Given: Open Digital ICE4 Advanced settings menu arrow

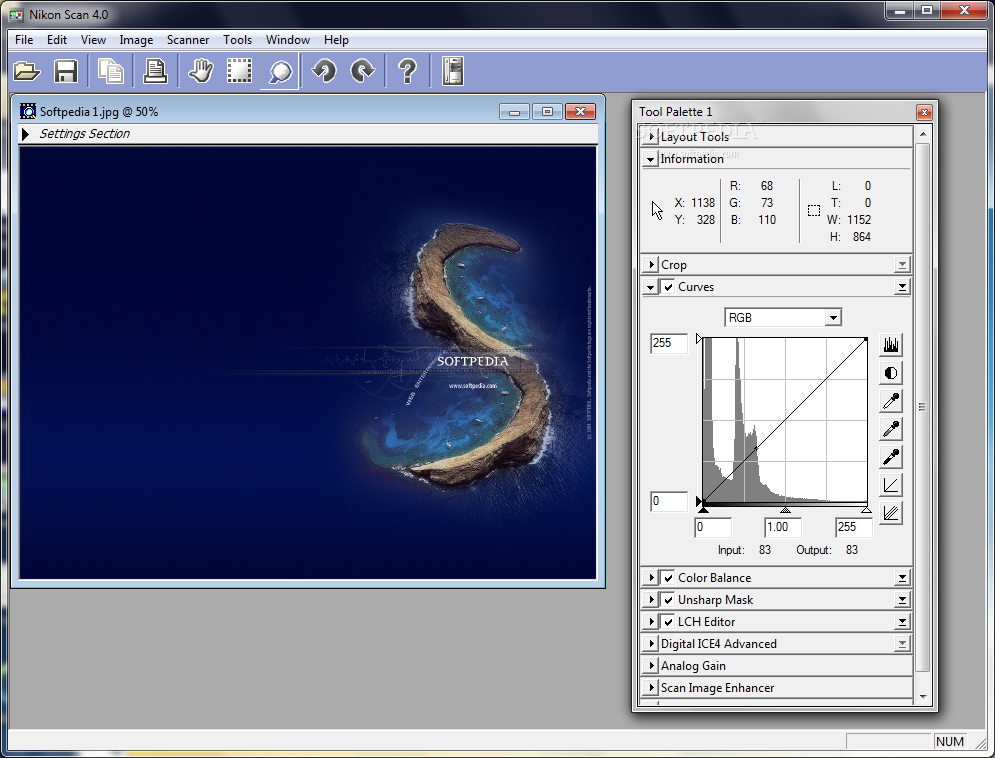Looking at the screenshot, I should click(x=902, y=644).
